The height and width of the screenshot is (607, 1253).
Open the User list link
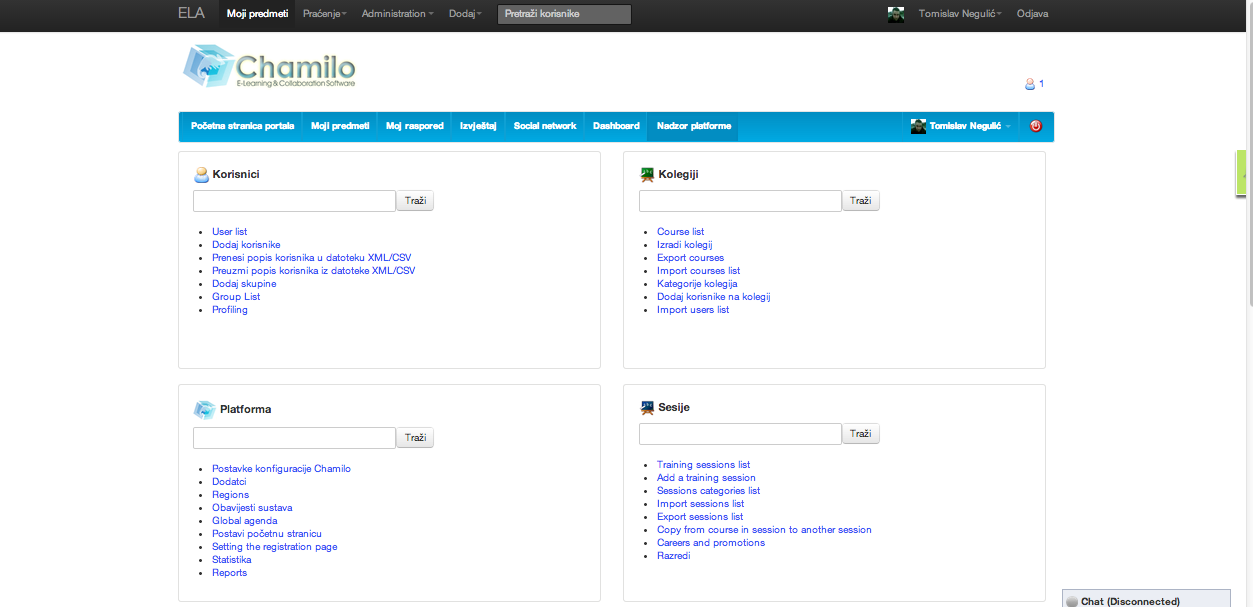click(x=229, y=232)
